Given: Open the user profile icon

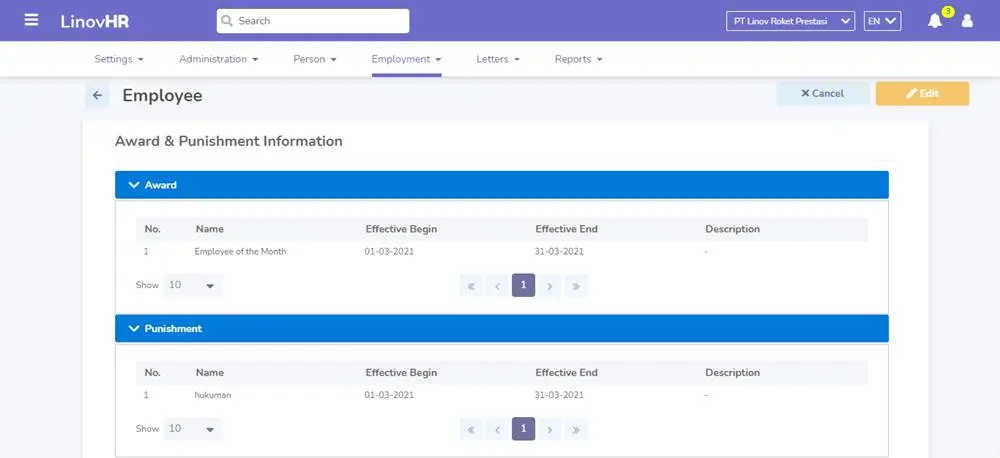Looking at the screenshot, I should coord(967,21).
